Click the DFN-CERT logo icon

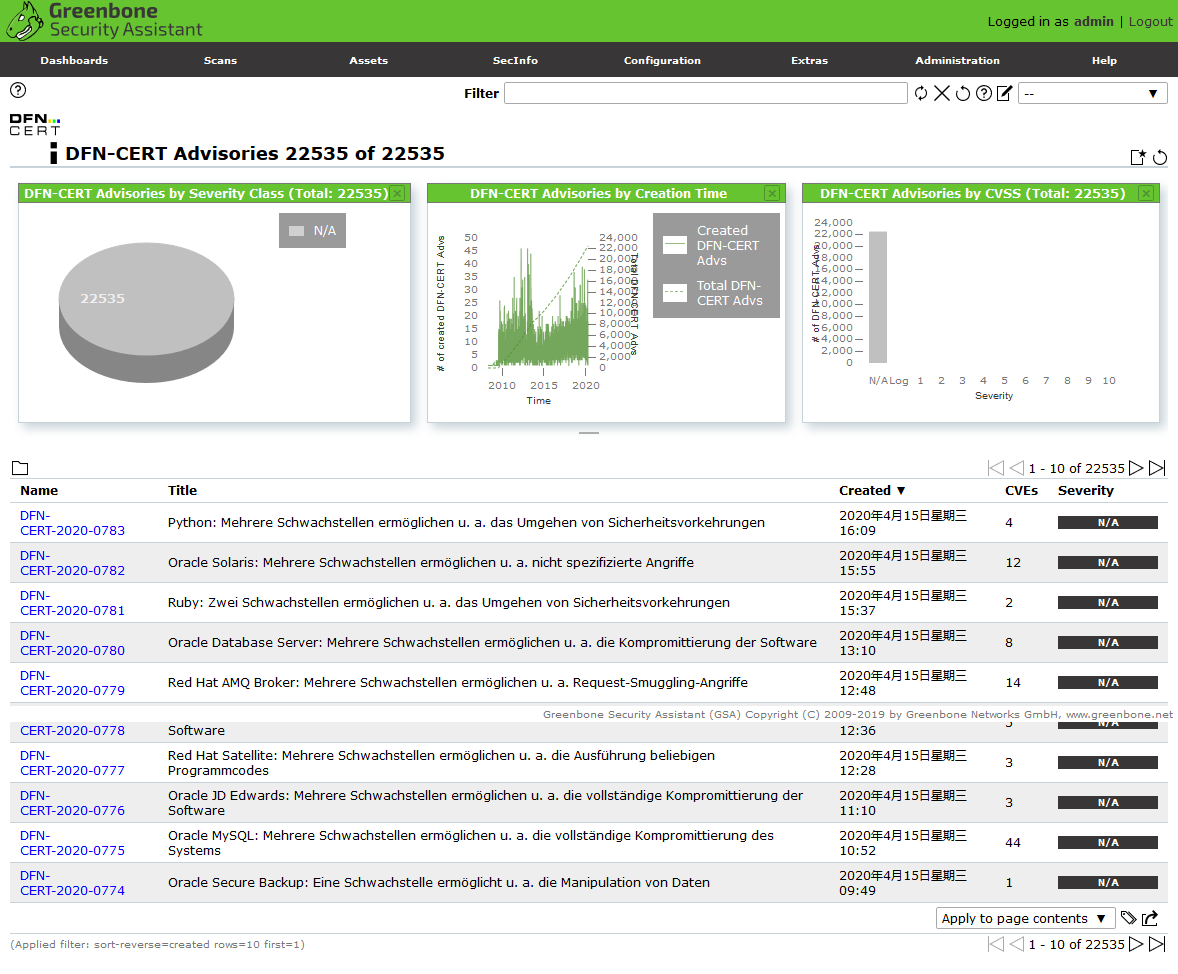click(x=35, y=124)
